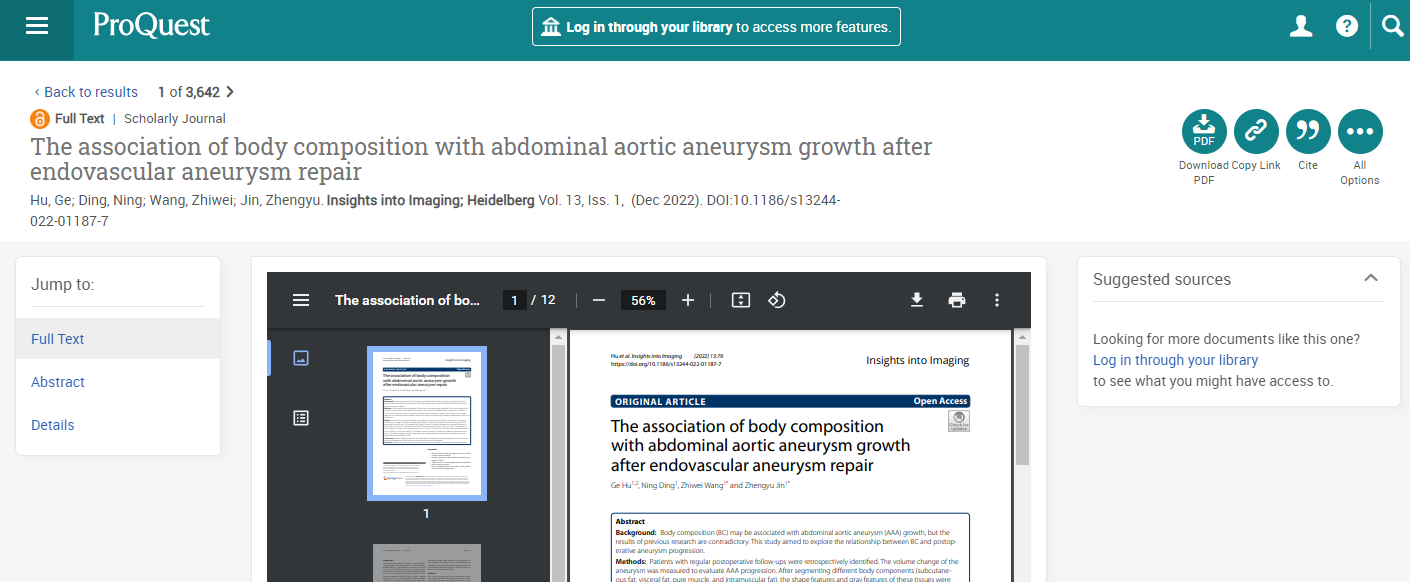This screenshot has width=1410, height=582.
Task: Jump to Abstract section
Action: click(x=58, y=382)
